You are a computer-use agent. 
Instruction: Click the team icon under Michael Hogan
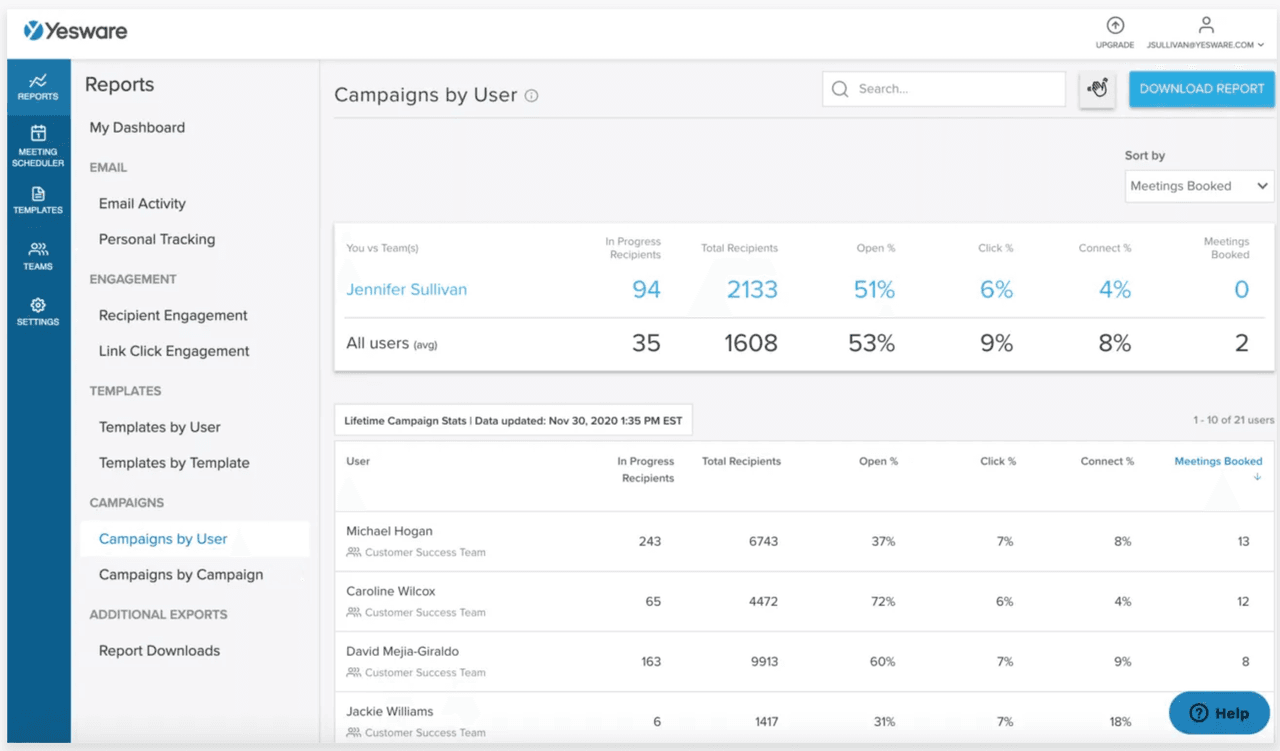355,552
